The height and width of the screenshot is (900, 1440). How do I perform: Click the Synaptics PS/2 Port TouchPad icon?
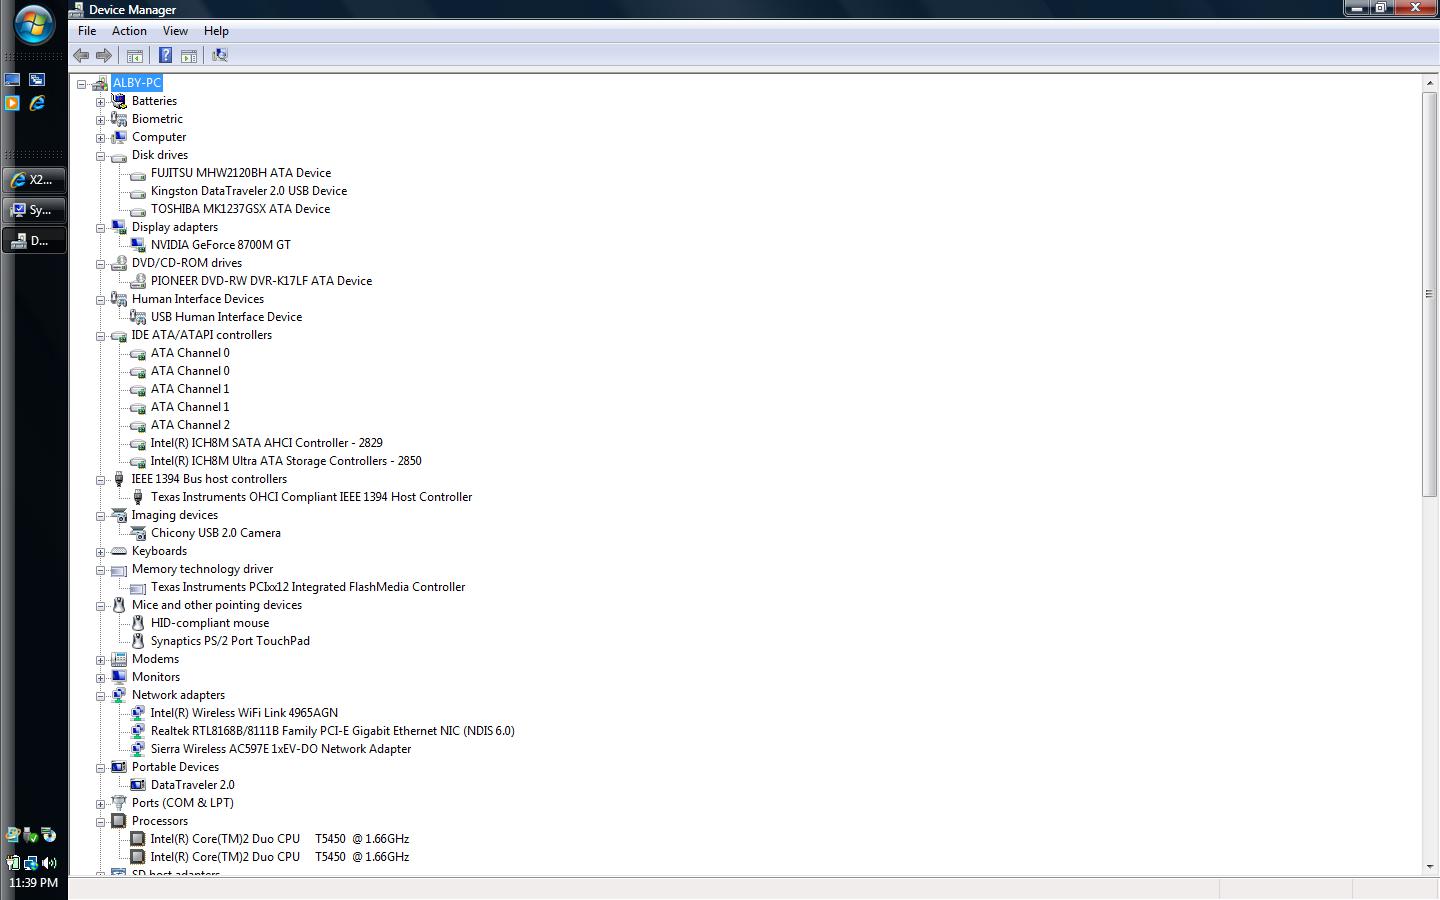(x=138, y=641)
